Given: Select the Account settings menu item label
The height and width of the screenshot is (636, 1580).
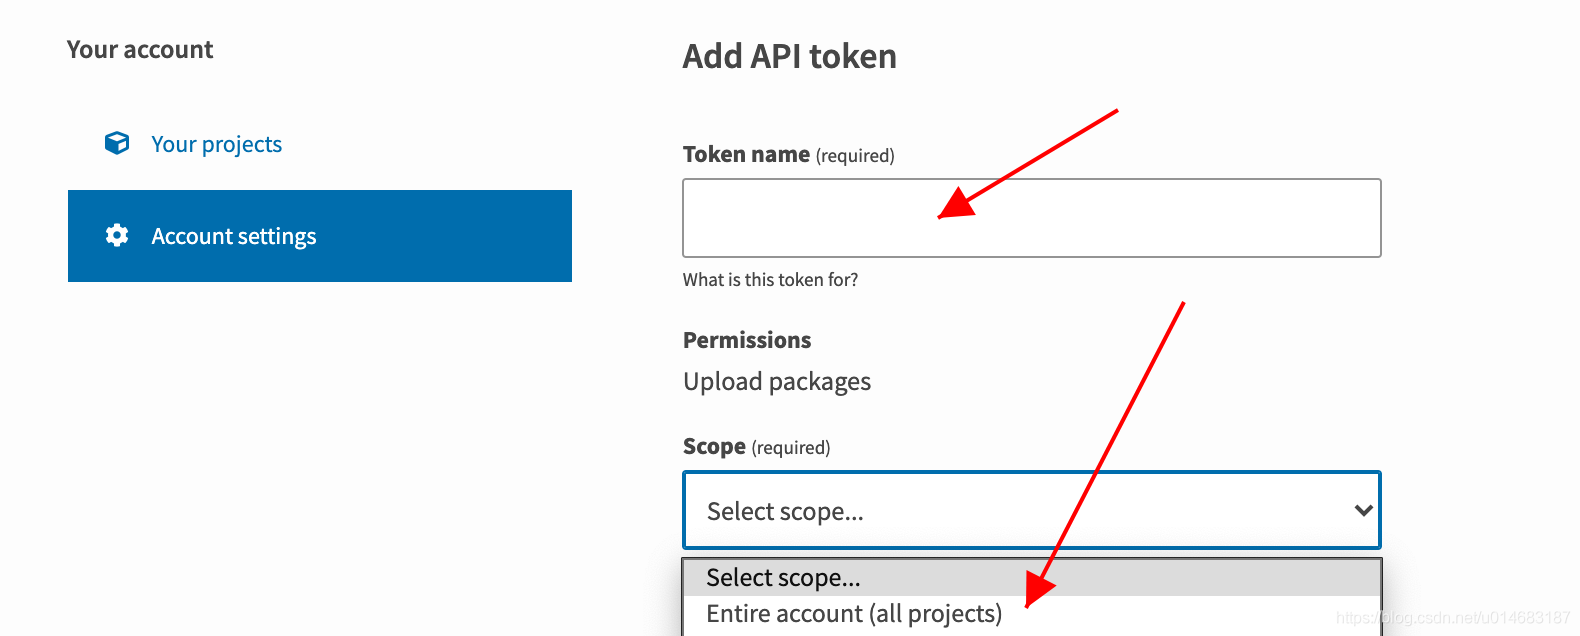Looking at the screenshot, I should [233, 236].
